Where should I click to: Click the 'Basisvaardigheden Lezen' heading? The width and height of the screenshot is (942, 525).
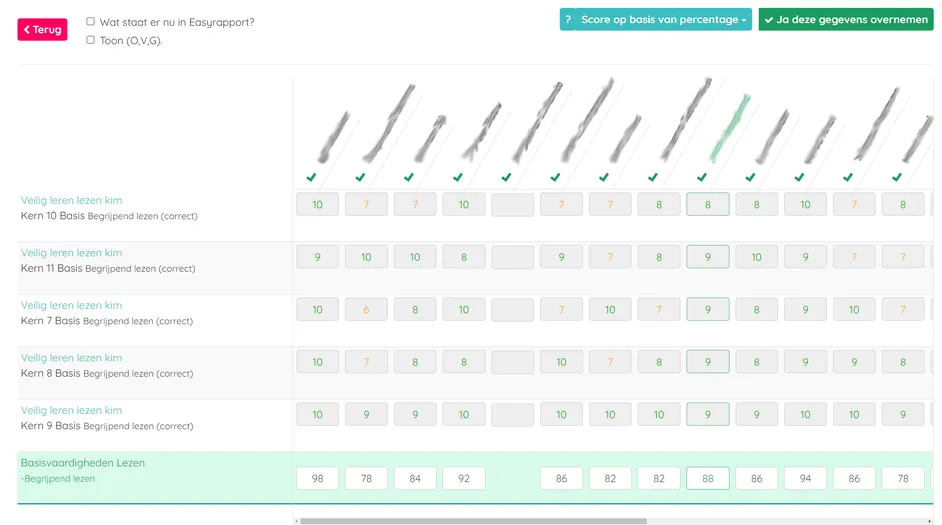pyautogui.click(x=82, y=463)
